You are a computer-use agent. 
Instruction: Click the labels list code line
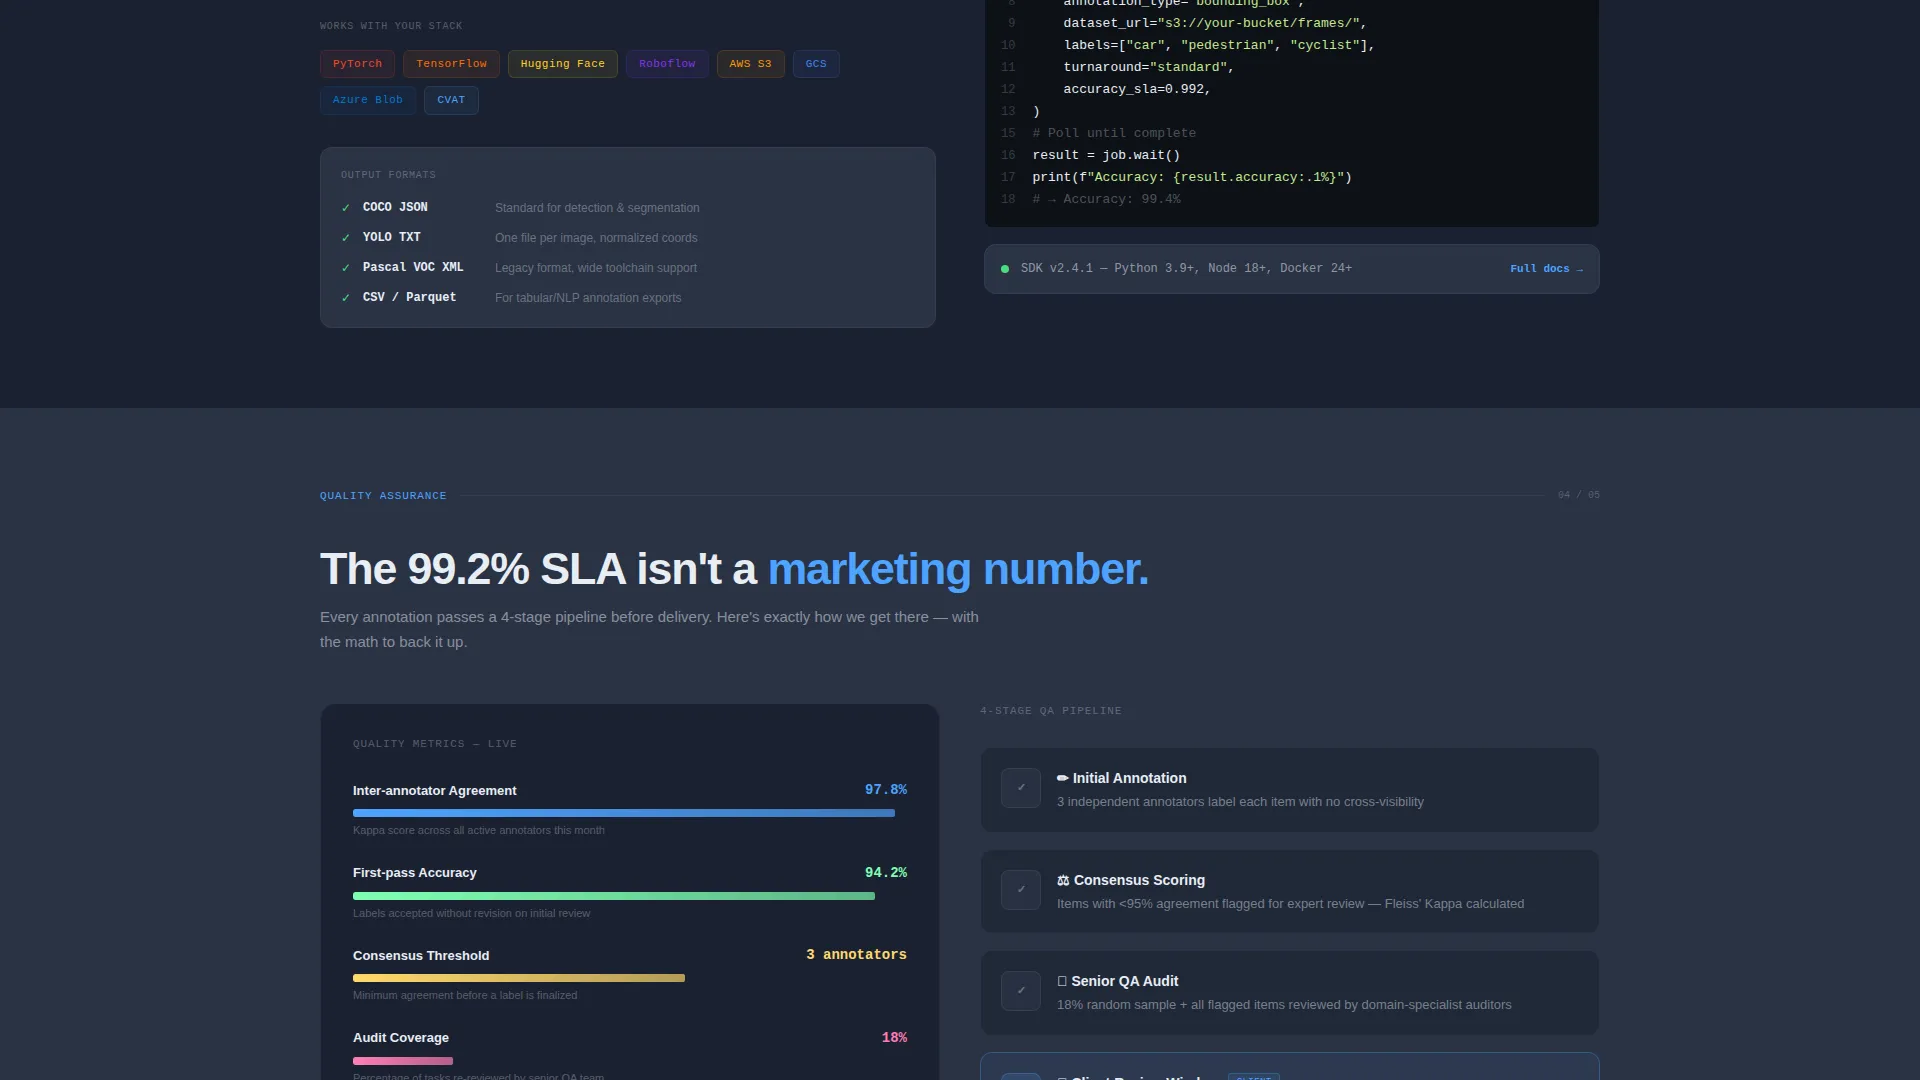click(x=1219, y=45)
